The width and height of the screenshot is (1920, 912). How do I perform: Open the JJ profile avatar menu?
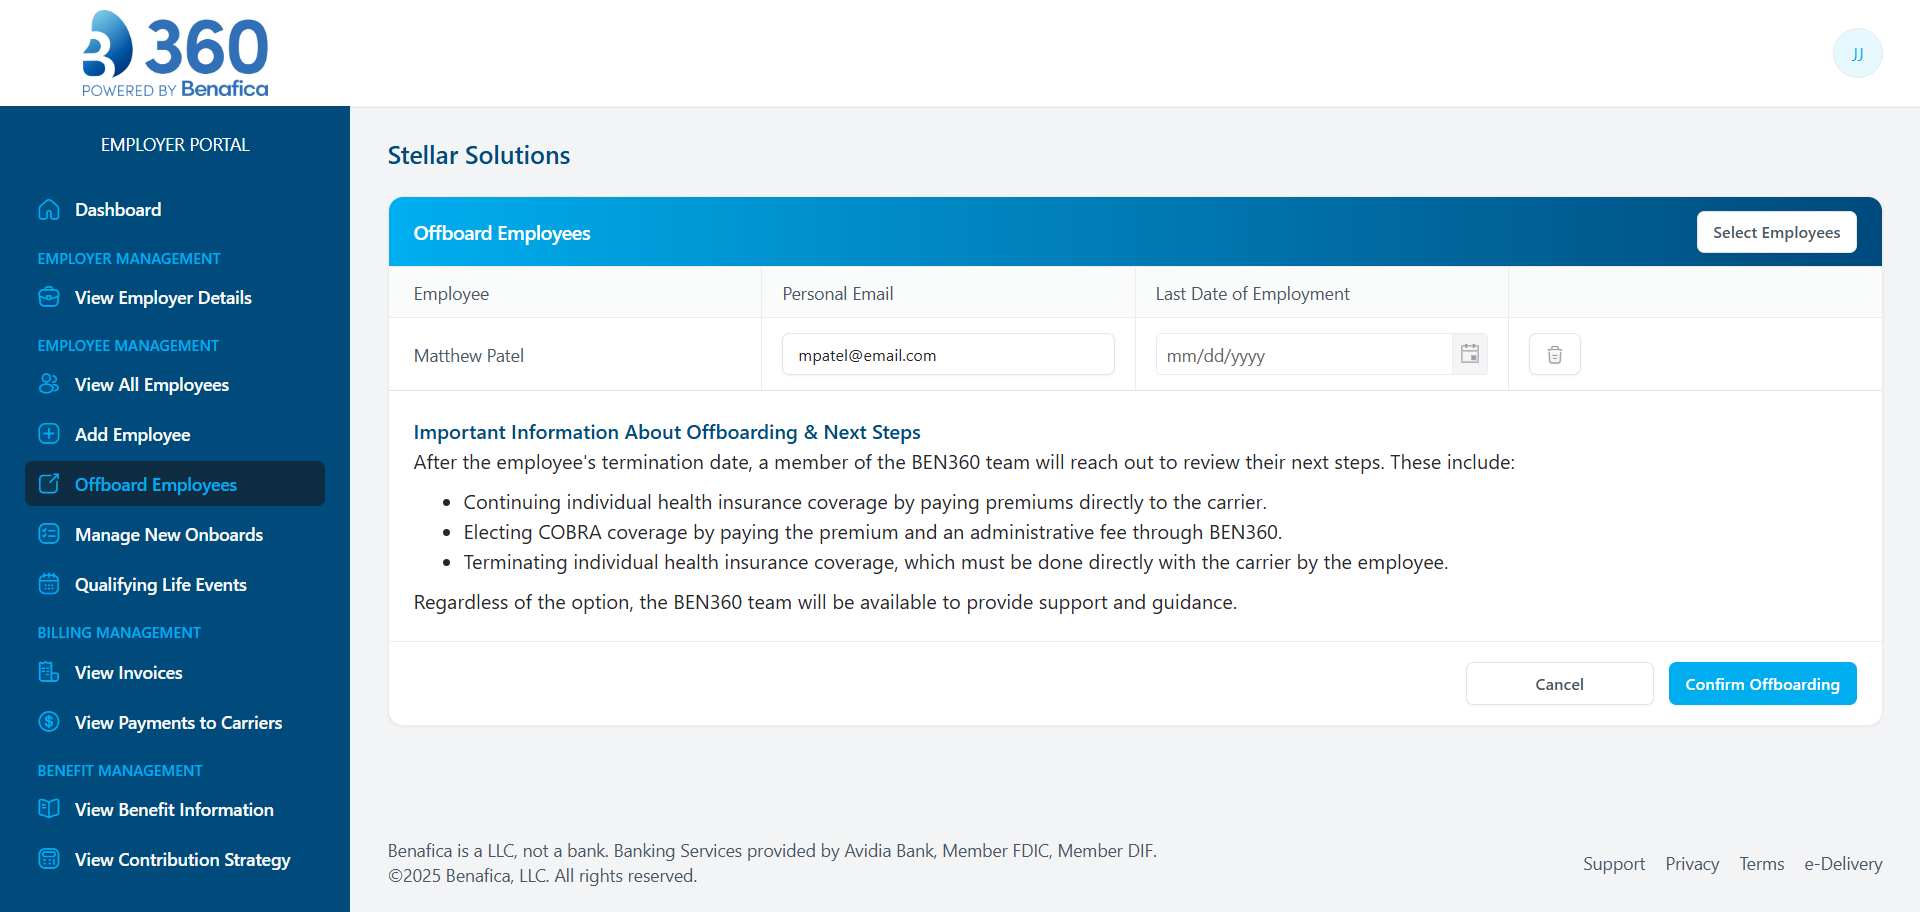point(1857,53)
